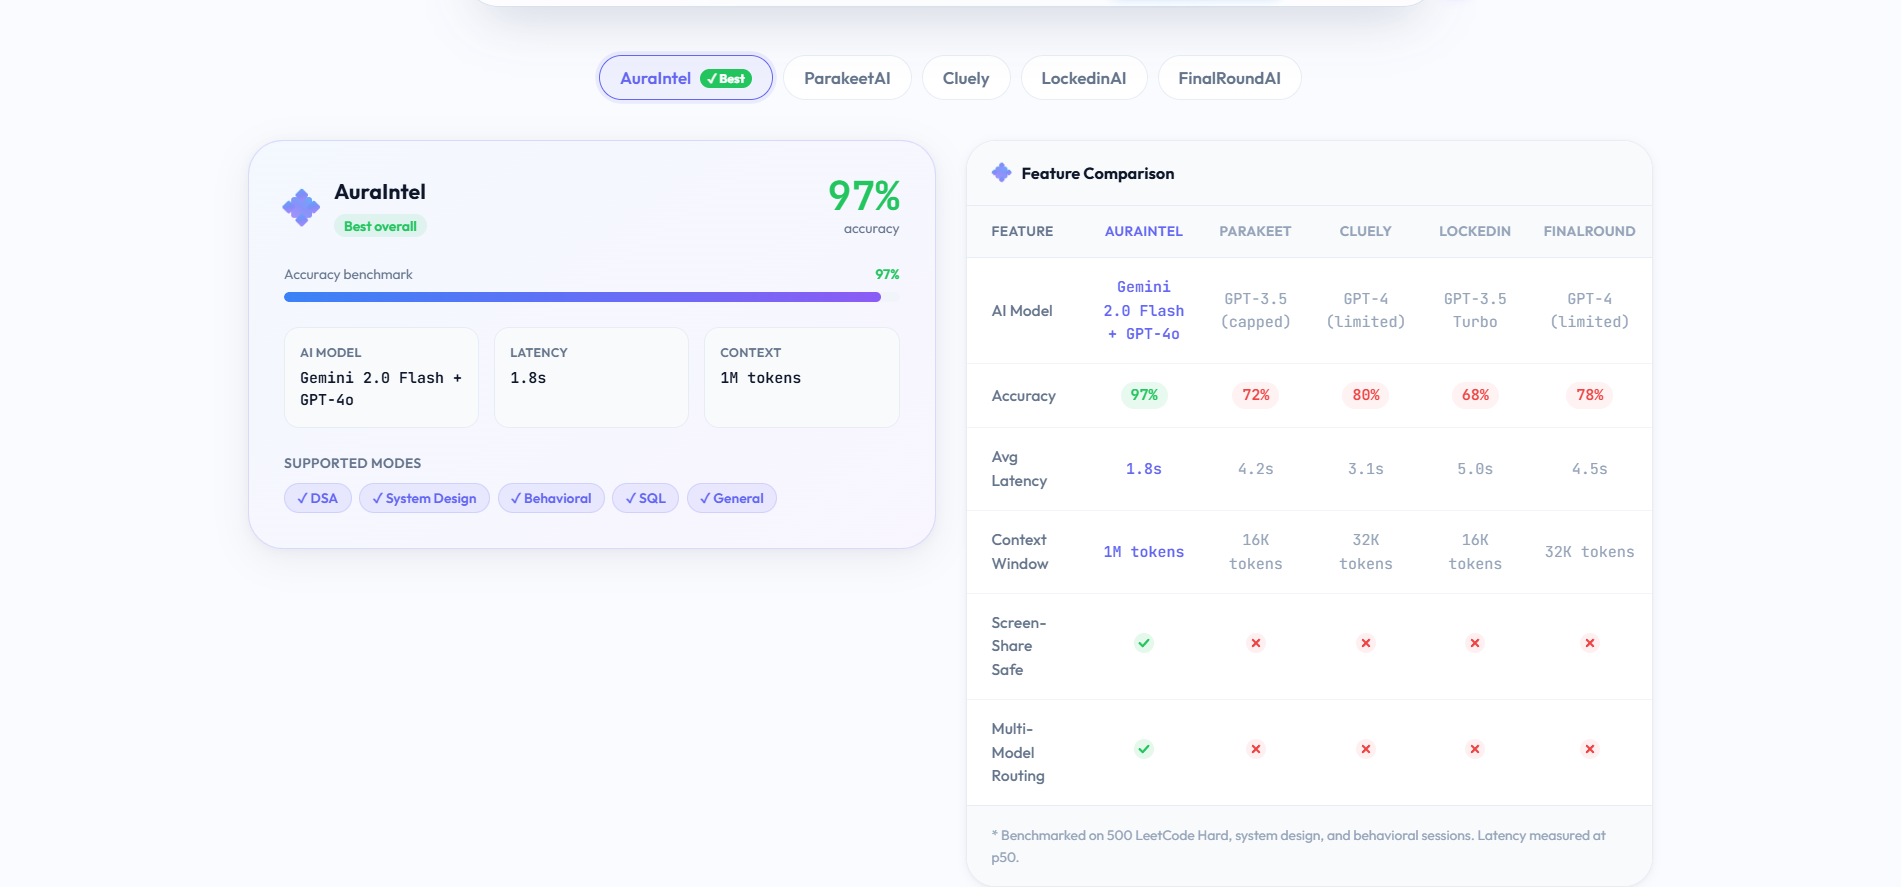This screenshot has width=1901, height=887.
Task: Click the DSA mode chip
Action: [318, 498]
